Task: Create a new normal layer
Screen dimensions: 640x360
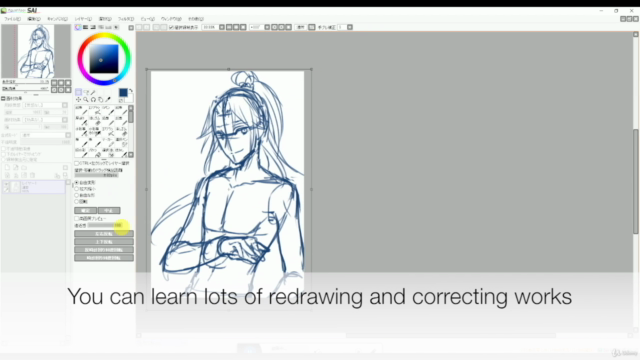Action: (x=7, y=168)
